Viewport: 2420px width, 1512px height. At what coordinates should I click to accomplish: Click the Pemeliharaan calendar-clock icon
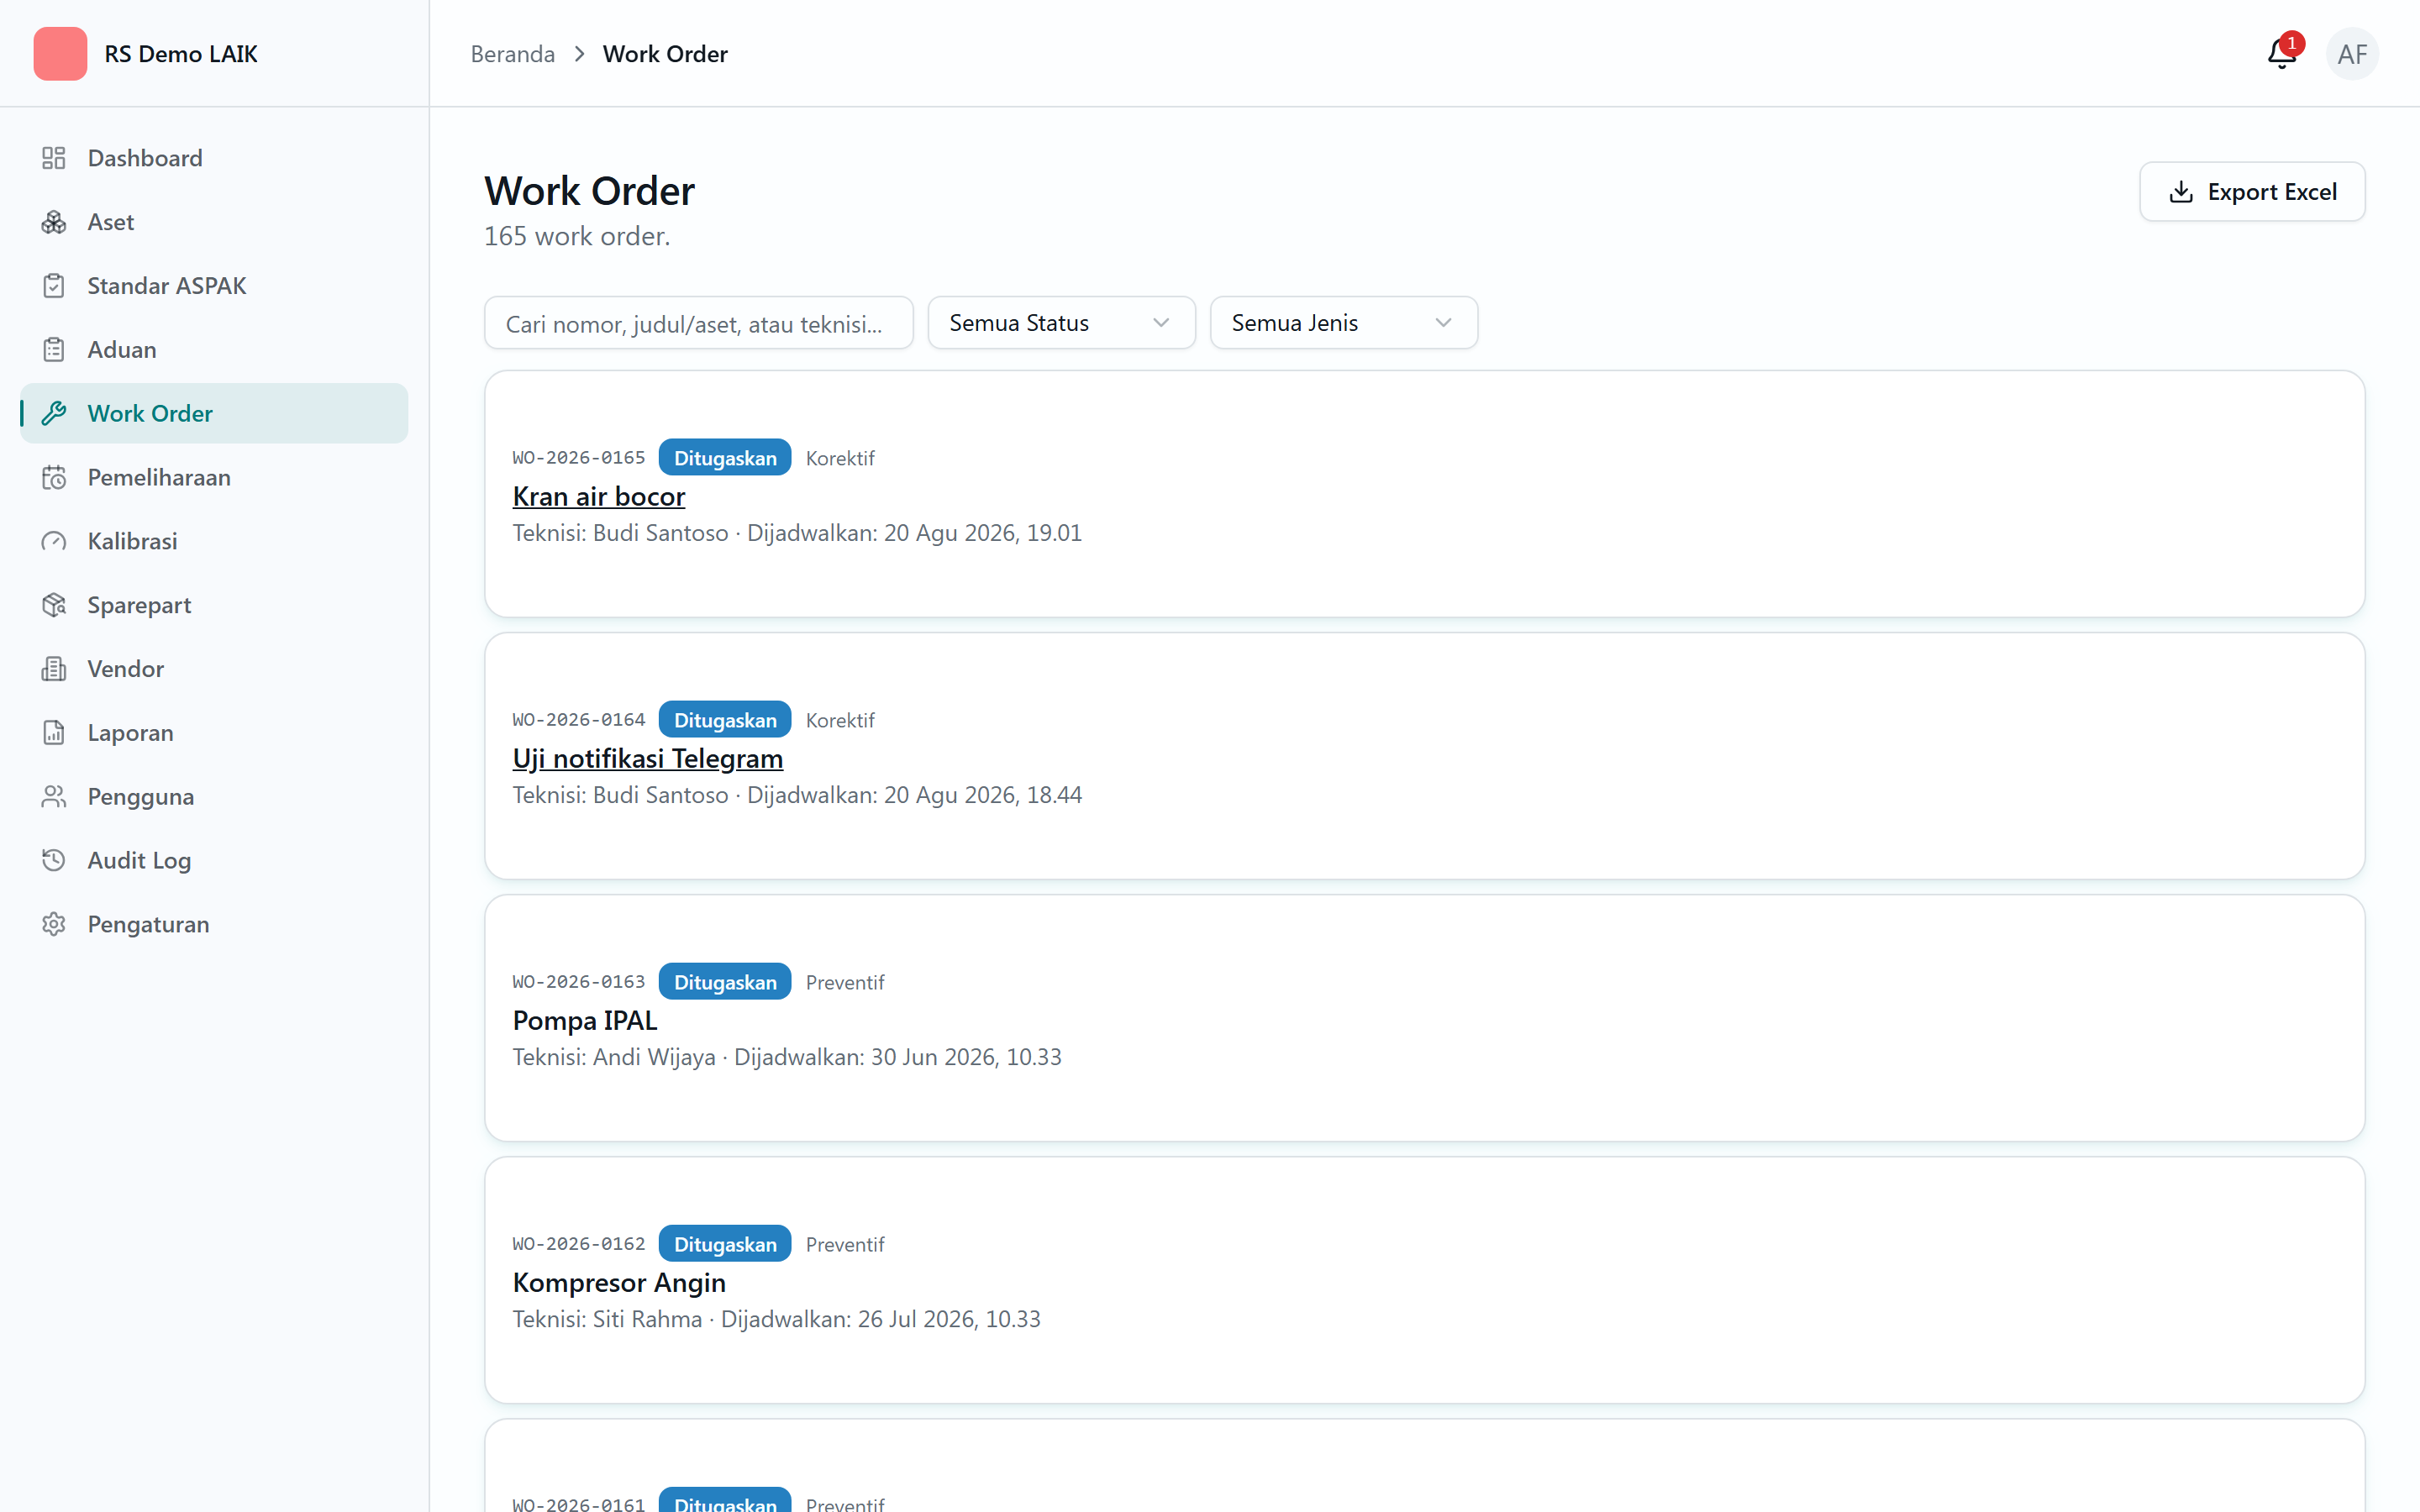tap(54, 478)
